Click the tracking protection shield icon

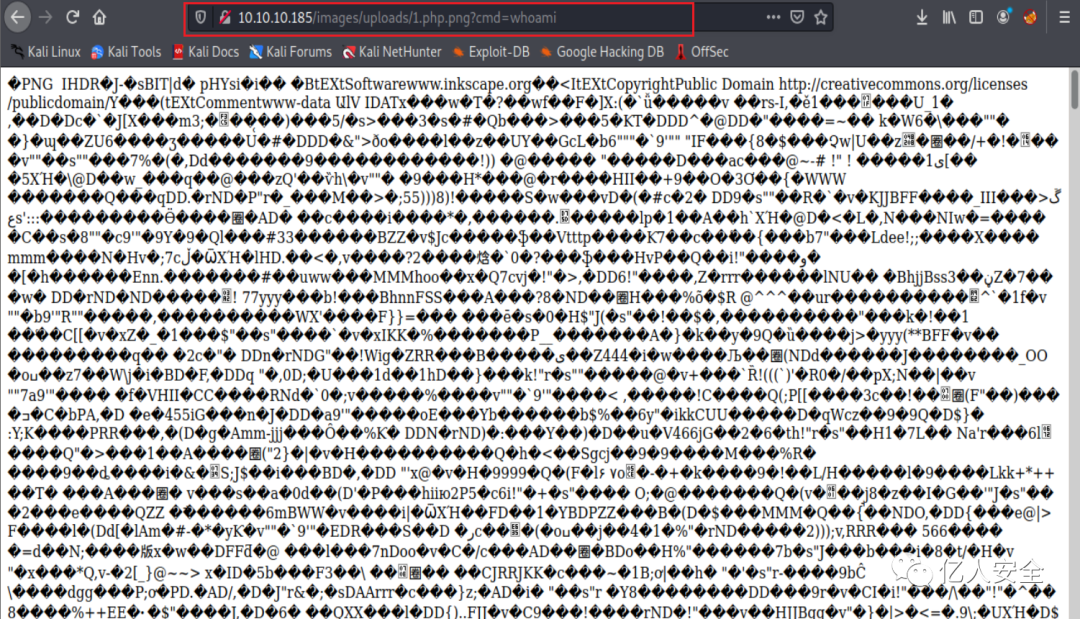click(x=200, y=18)
